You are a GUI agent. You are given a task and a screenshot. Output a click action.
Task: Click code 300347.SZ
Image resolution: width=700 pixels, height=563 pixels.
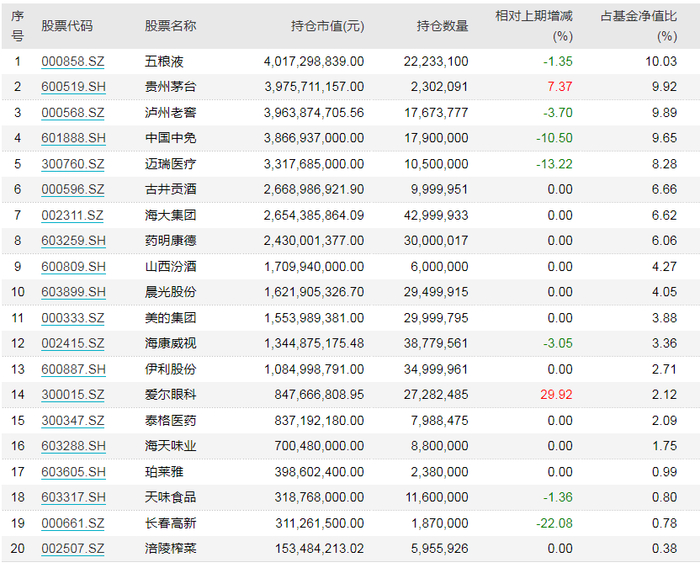pyautogui.click(x=73, y=421)
